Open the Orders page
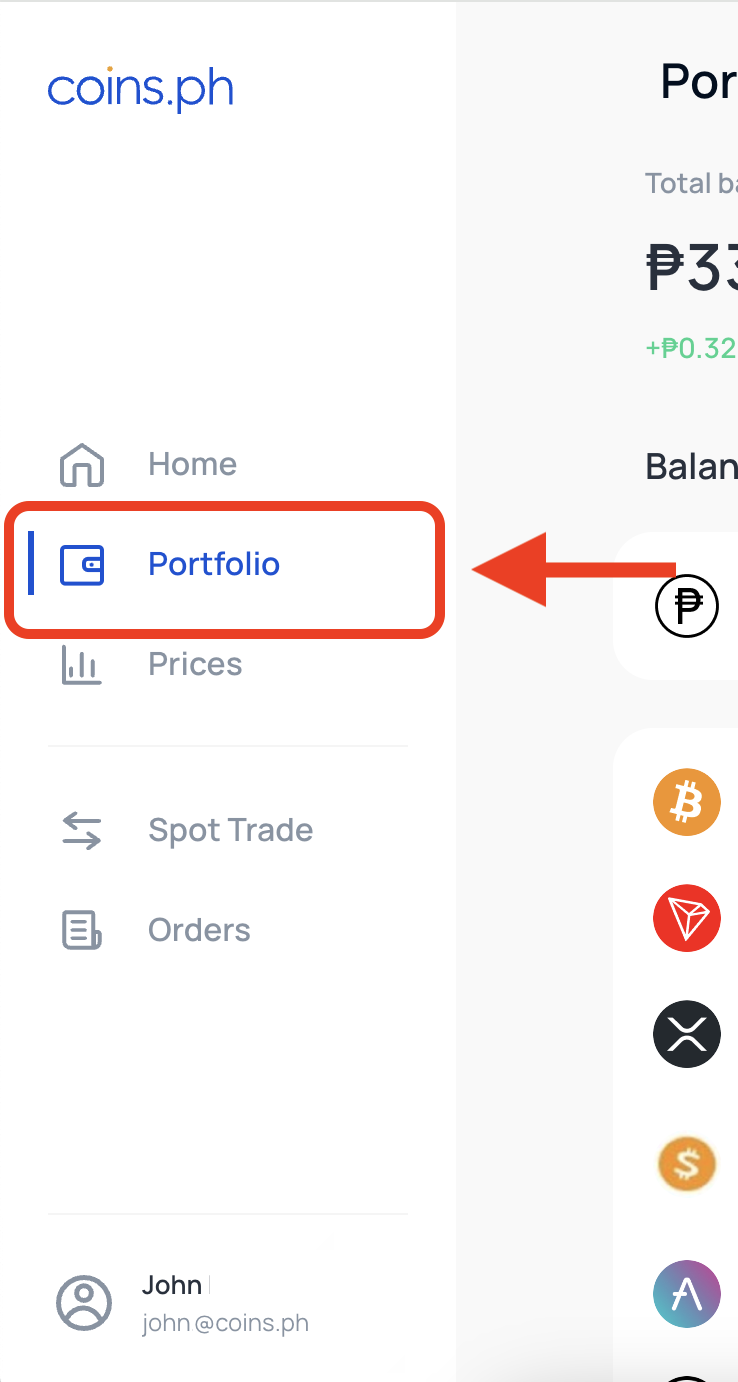The image size is (738, 1382). coord(199,931)
